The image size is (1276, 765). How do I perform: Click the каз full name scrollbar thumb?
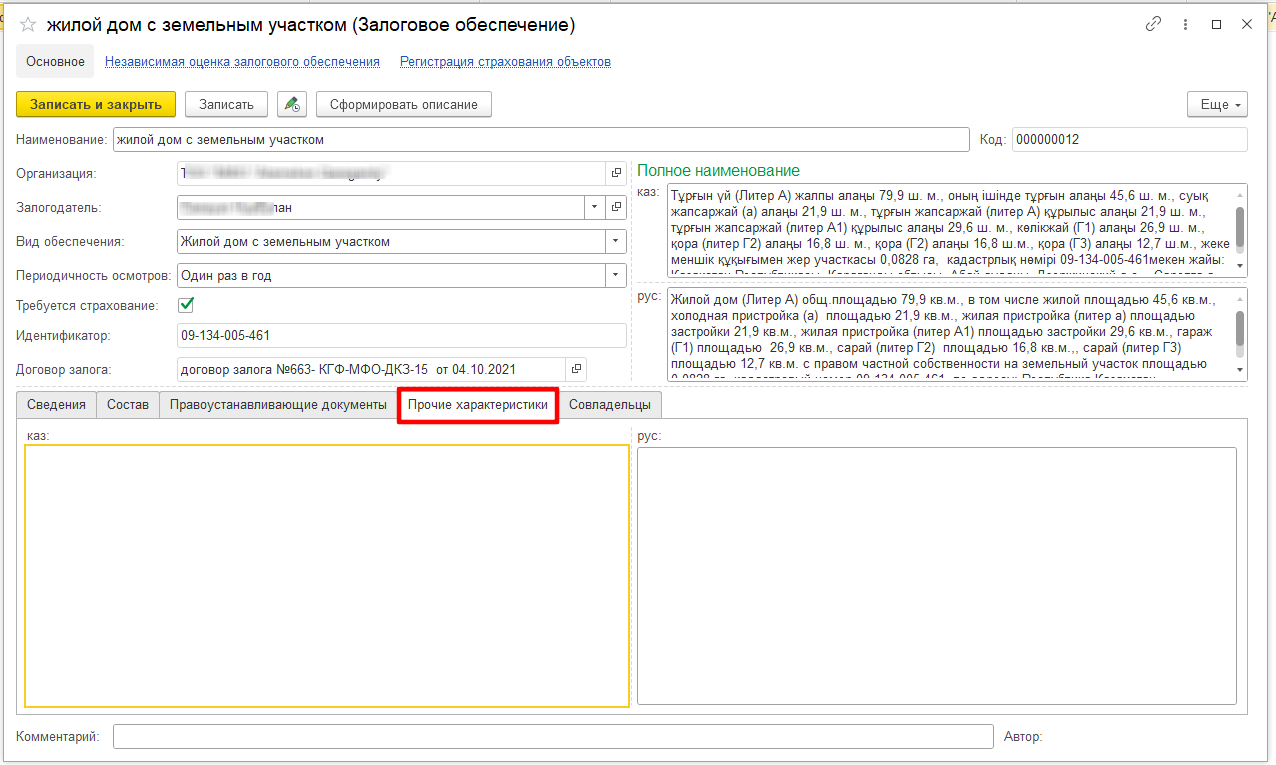1240,226
